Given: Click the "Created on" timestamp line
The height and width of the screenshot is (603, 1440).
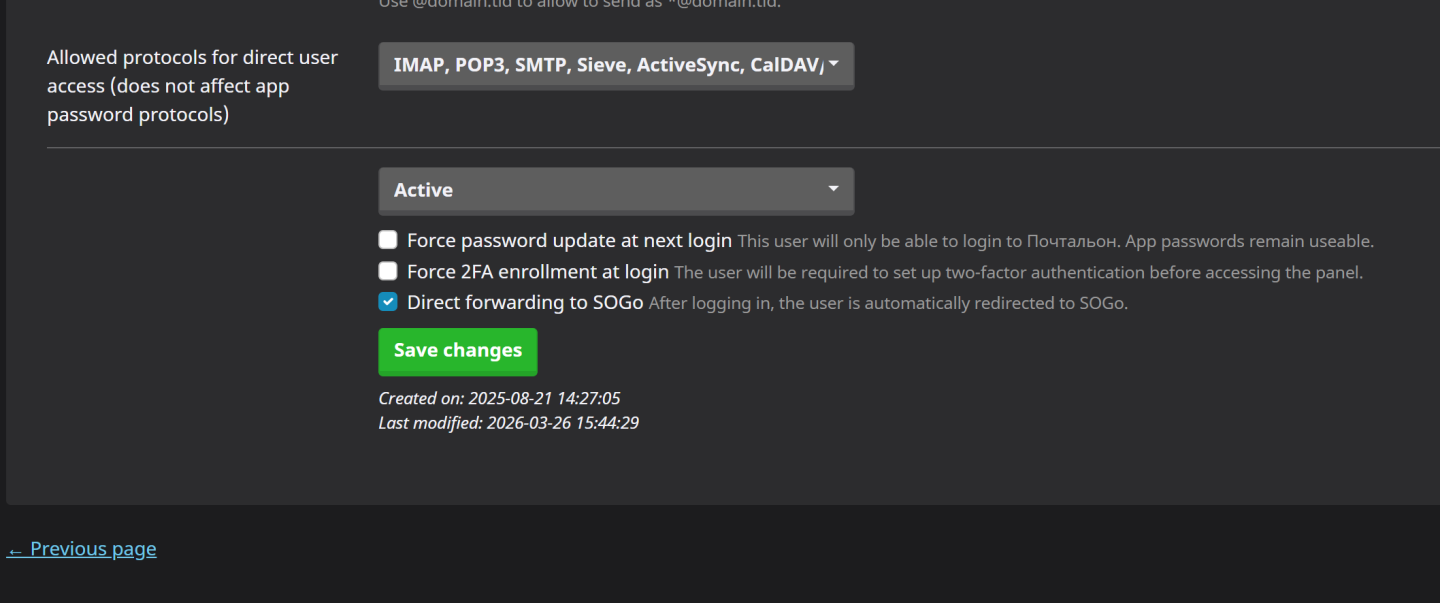Looking at the screenshot, I should pyautogui.click(x=499, y=399).
